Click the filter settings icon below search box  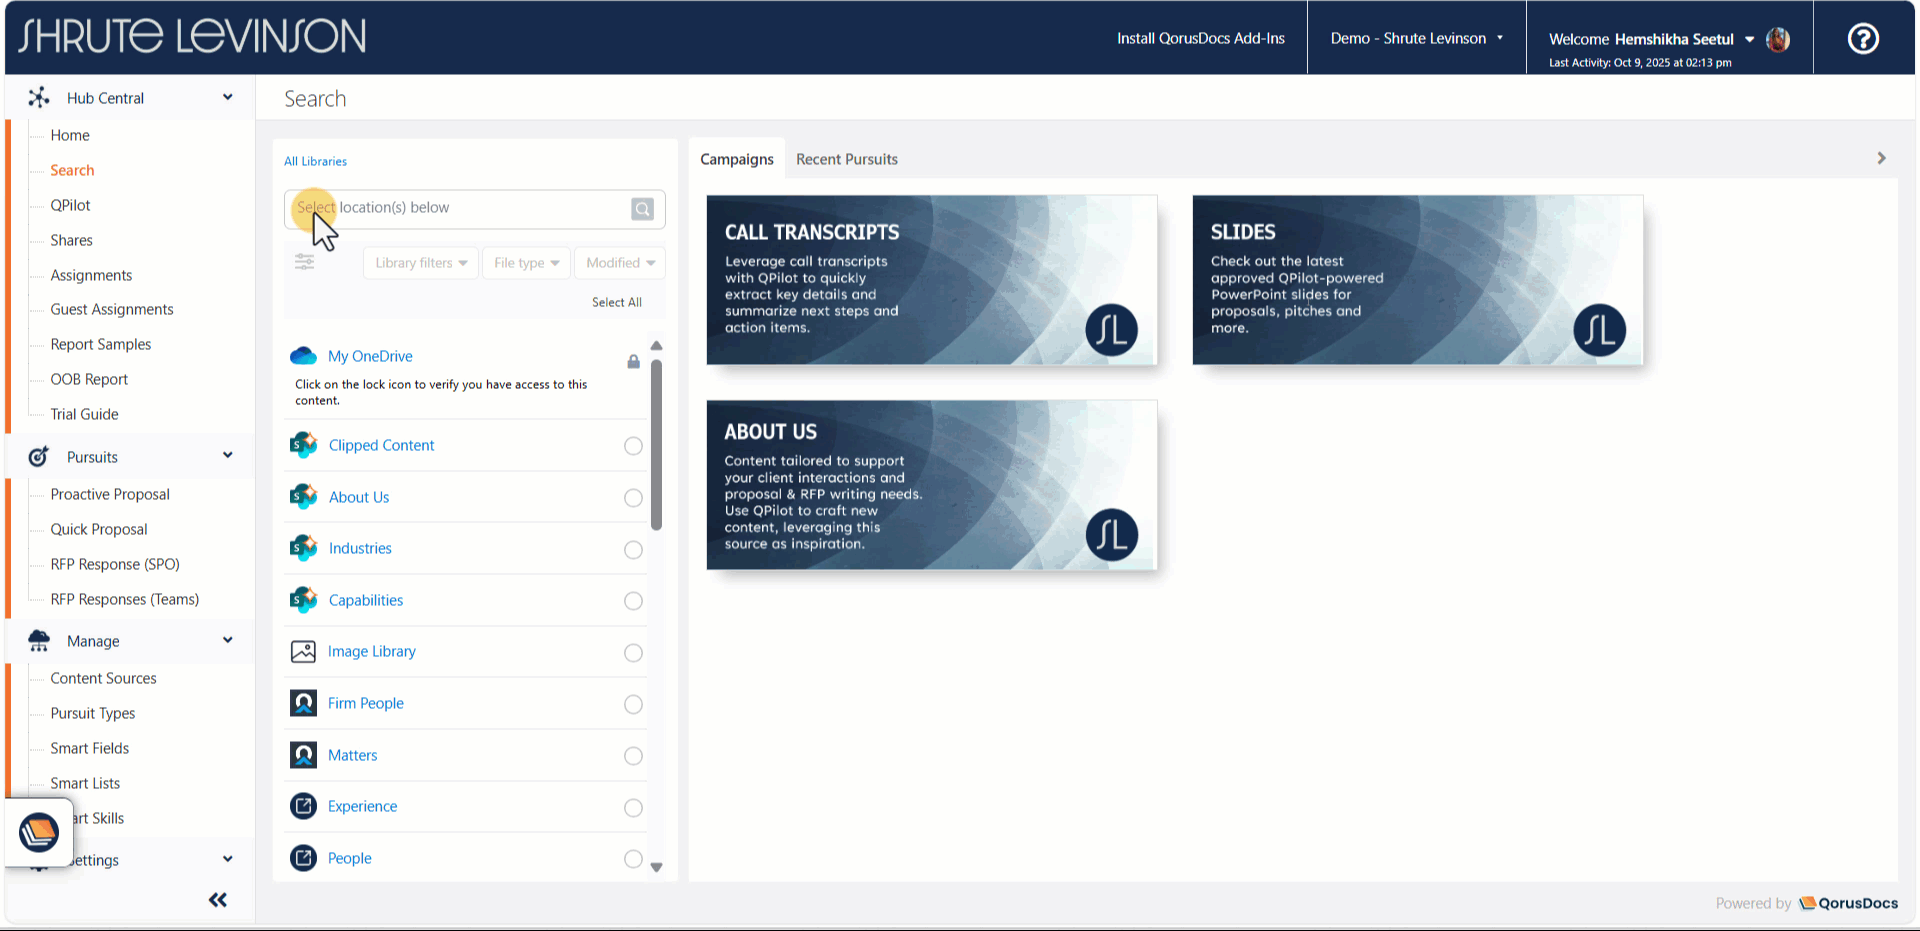305,262
